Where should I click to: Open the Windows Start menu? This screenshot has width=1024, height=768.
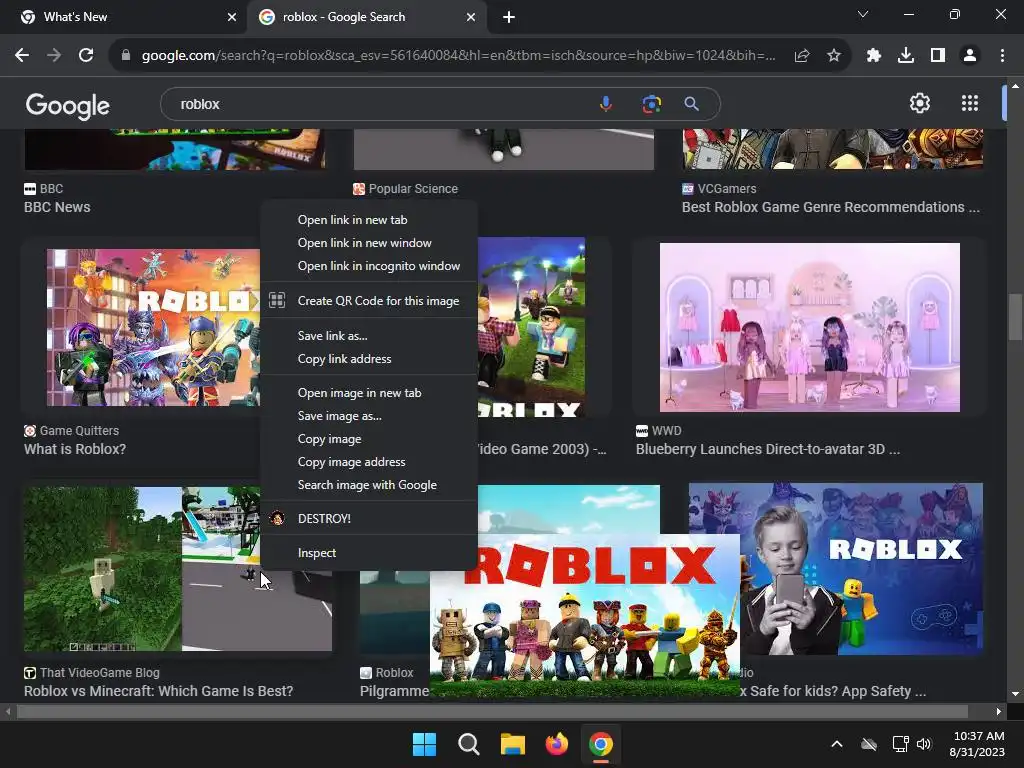(x=424, y=744)
